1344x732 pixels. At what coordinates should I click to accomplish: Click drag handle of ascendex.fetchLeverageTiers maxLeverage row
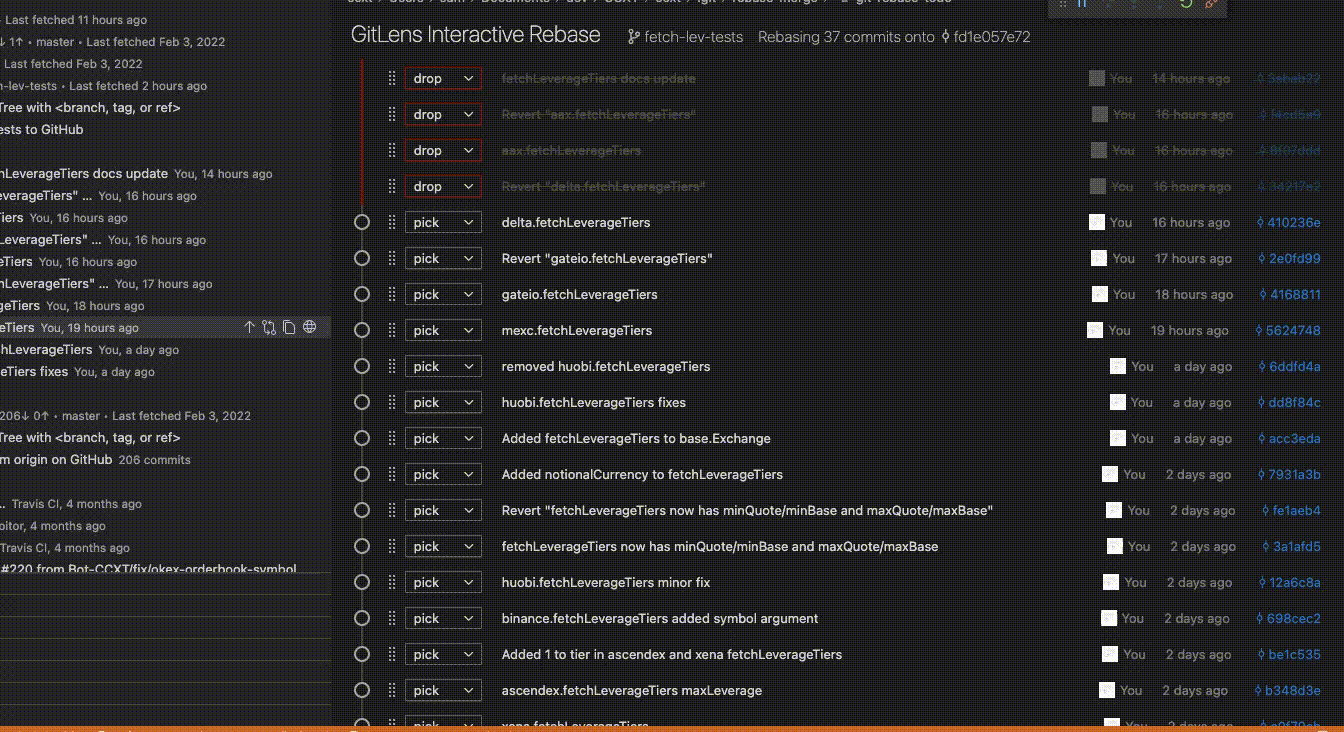click(x=392, y=690)
